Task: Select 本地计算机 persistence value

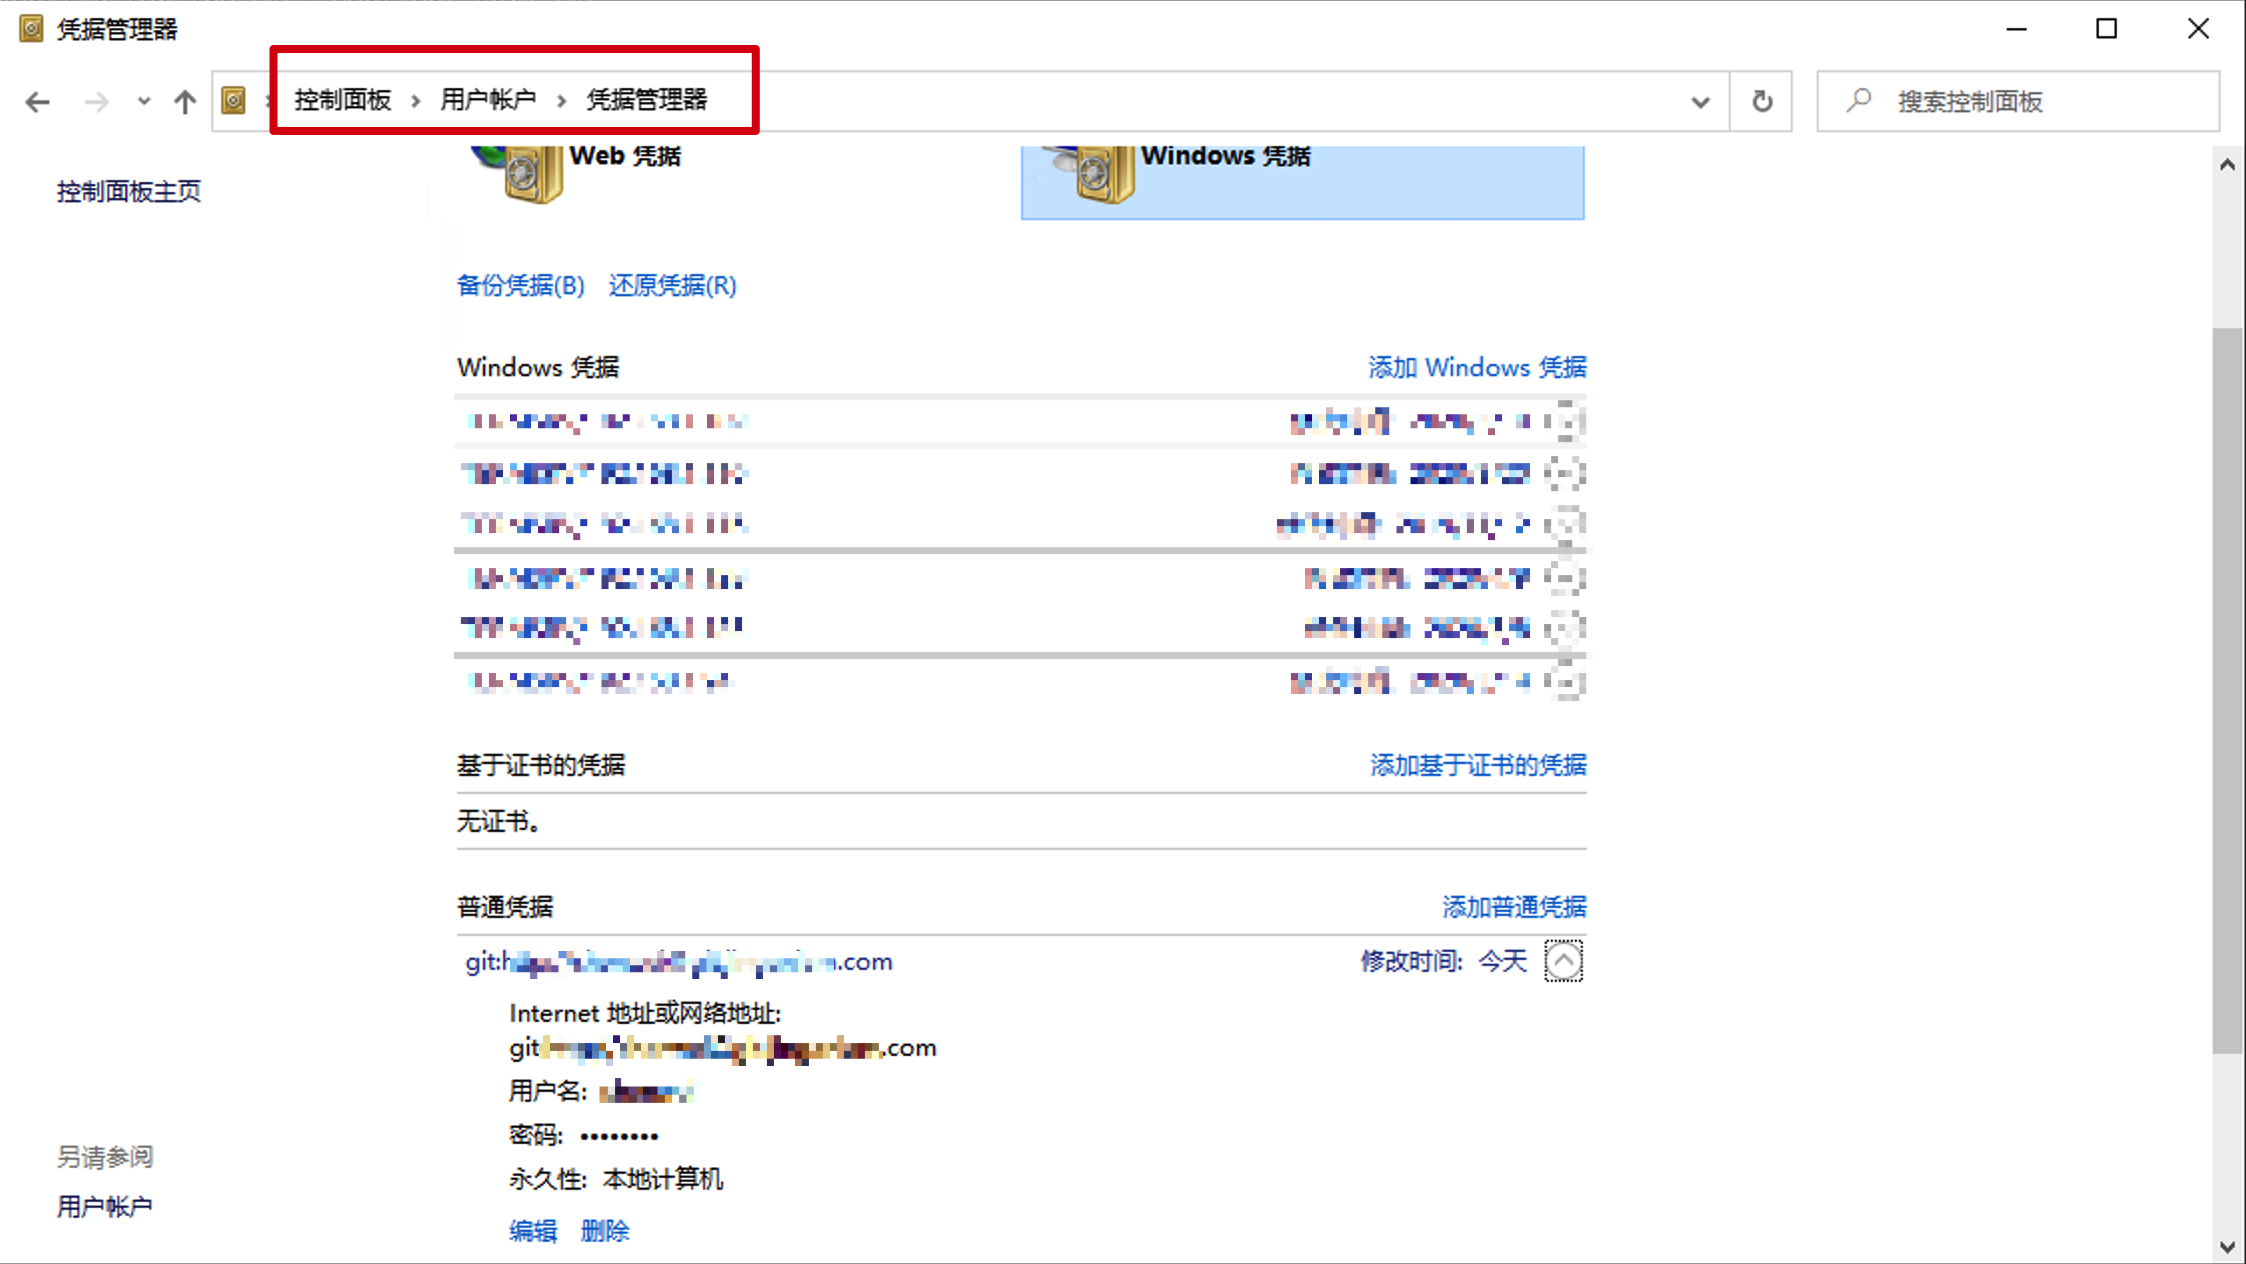Action: click(x=662, y=1180)
